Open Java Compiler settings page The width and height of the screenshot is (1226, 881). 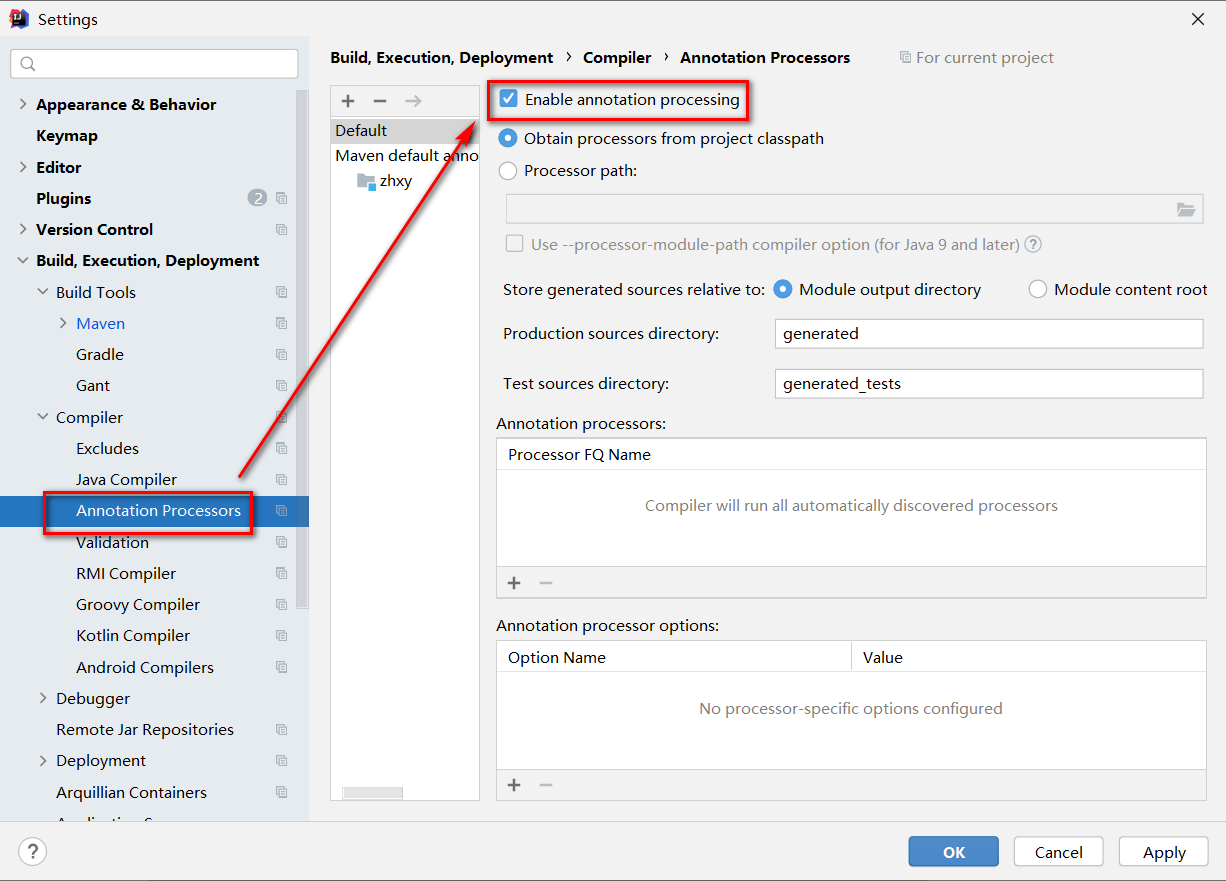126,479
